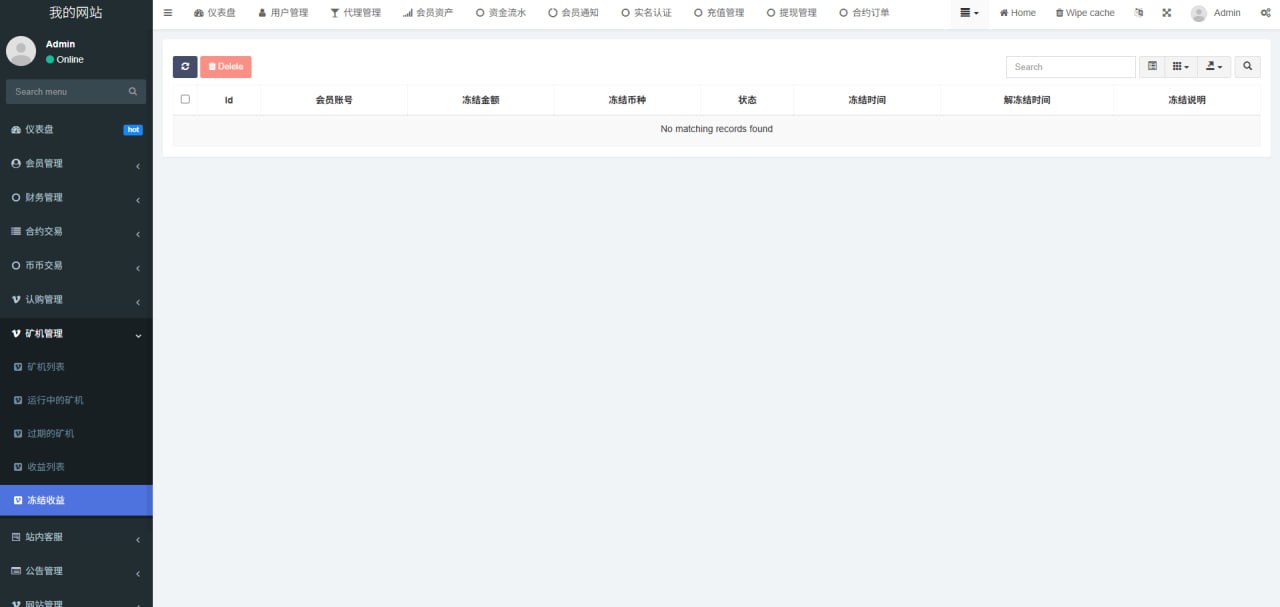Click the refresh table button
Screen dimensions: 1280x607
[x=185, y=67]
